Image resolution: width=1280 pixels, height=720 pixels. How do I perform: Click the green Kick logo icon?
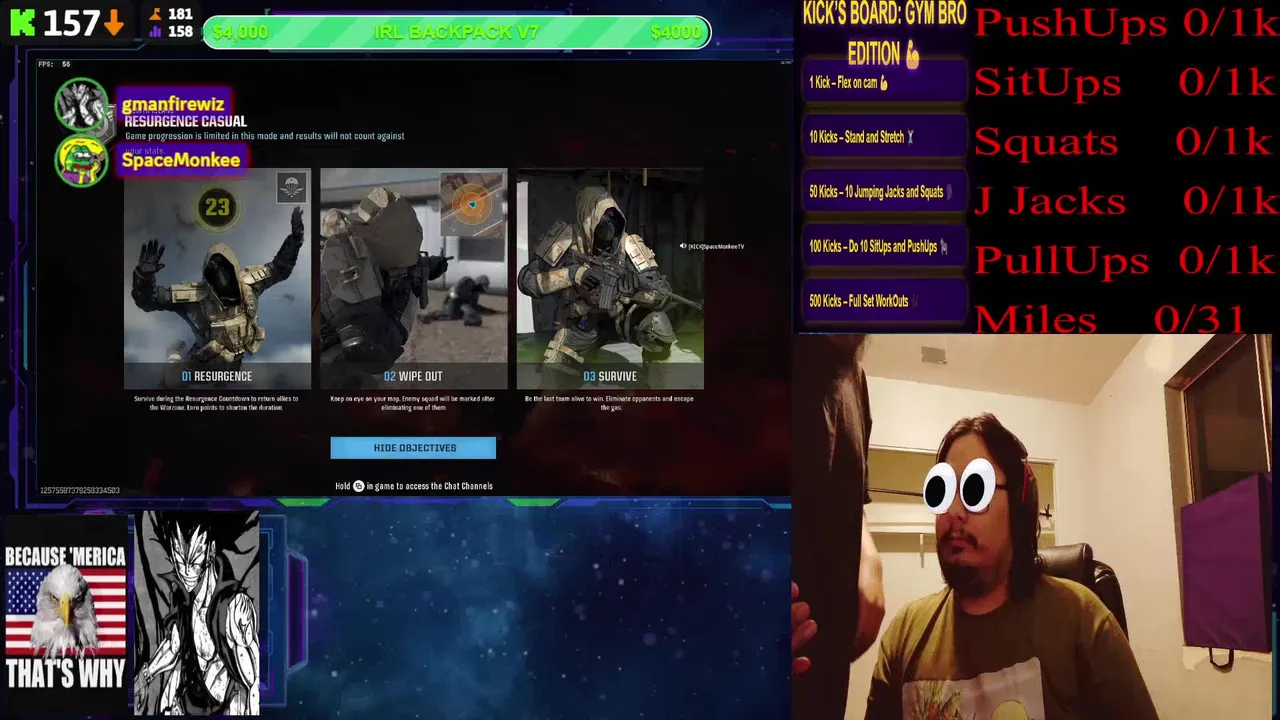pos(22,21)
